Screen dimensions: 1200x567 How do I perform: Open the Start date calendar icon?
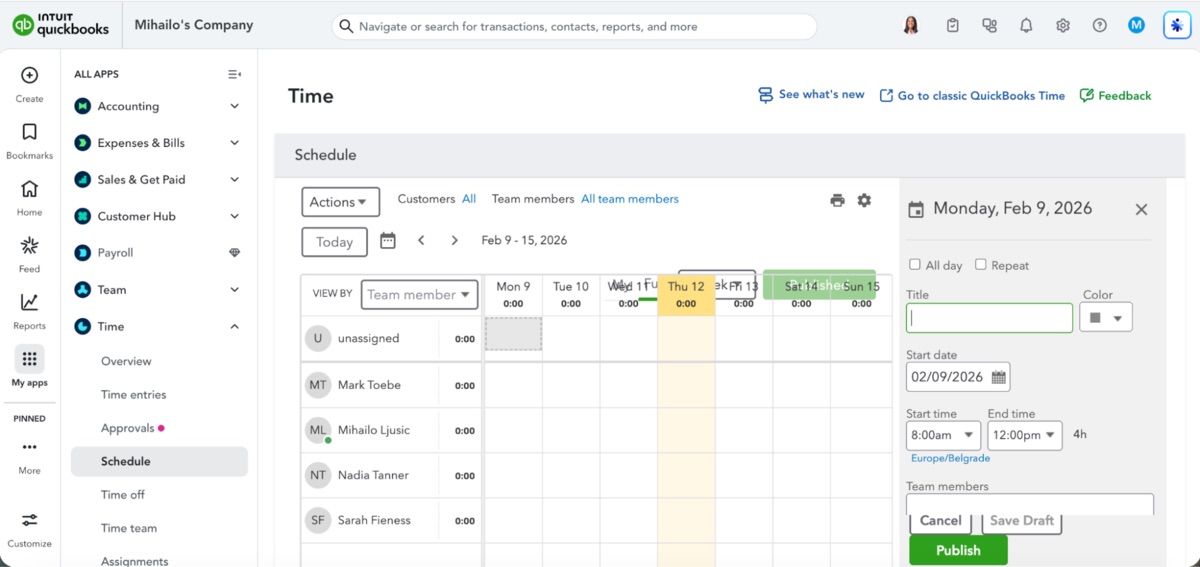(x=998, y=377)
